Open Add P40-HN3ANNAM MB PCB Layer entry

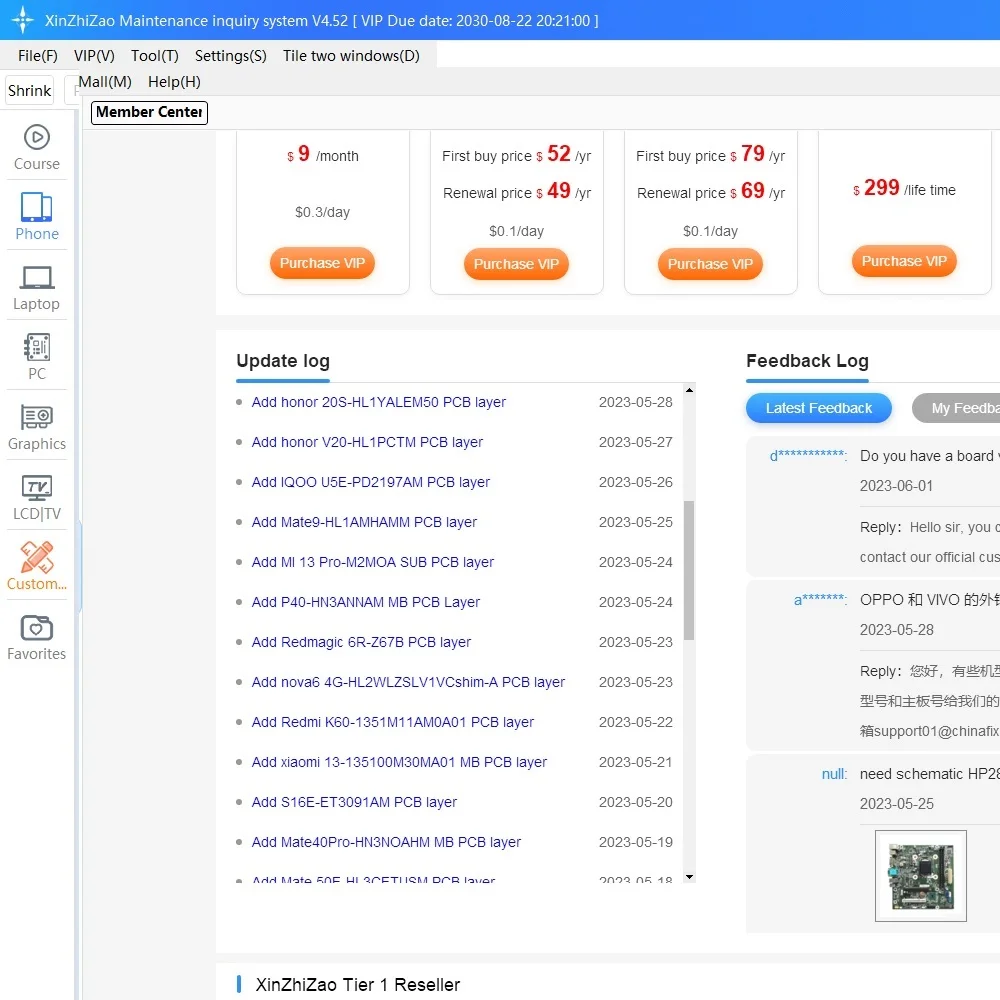365,603
